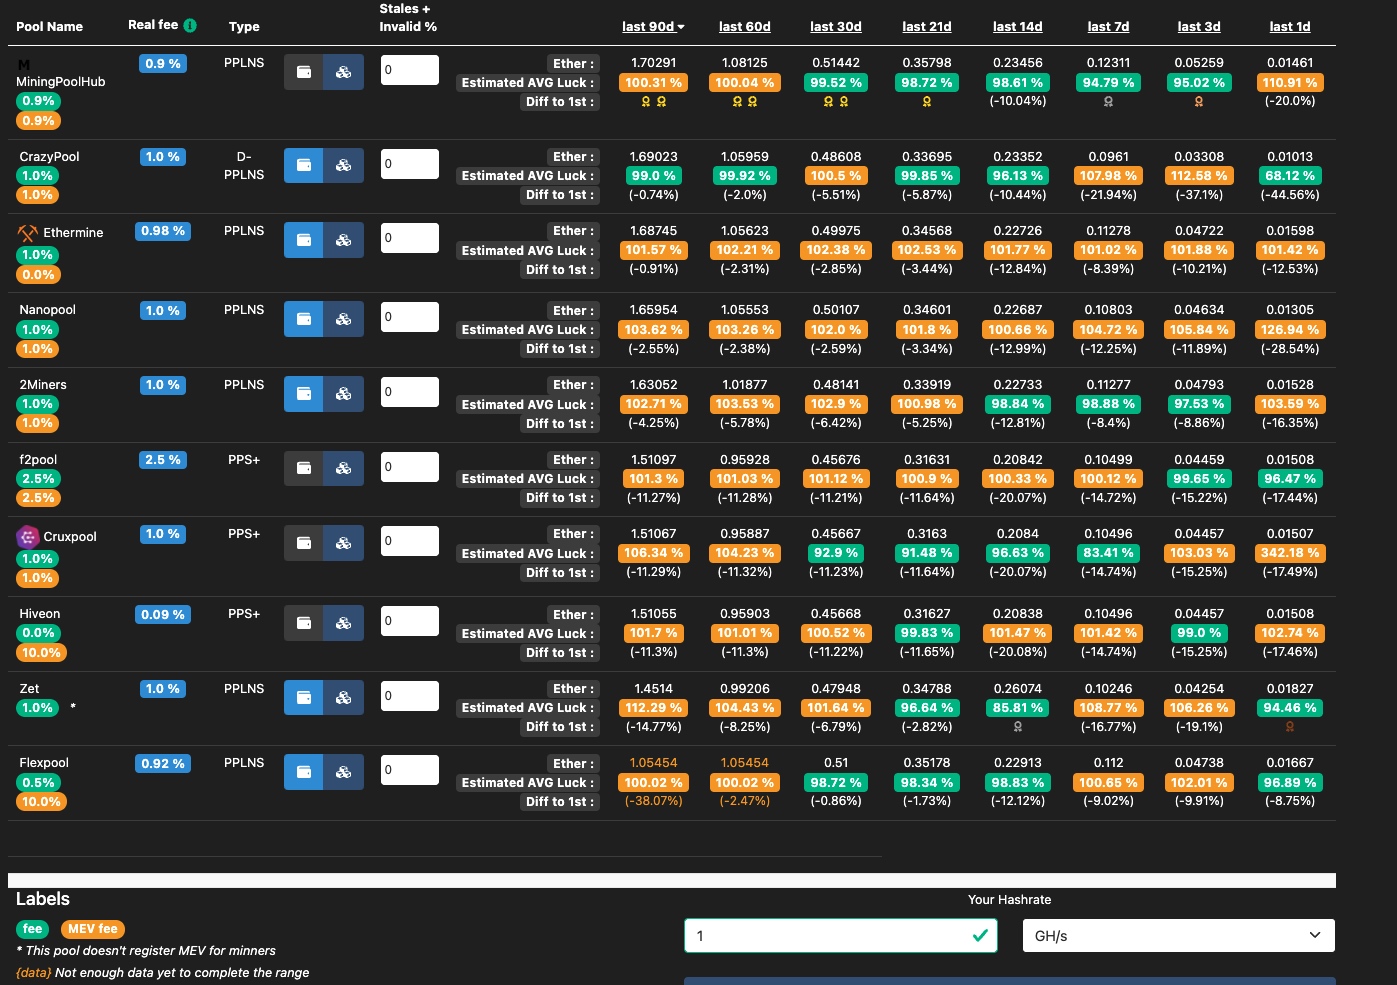1397x985 pixels.
Task: Click the green fee label badge
Action: 33,929
